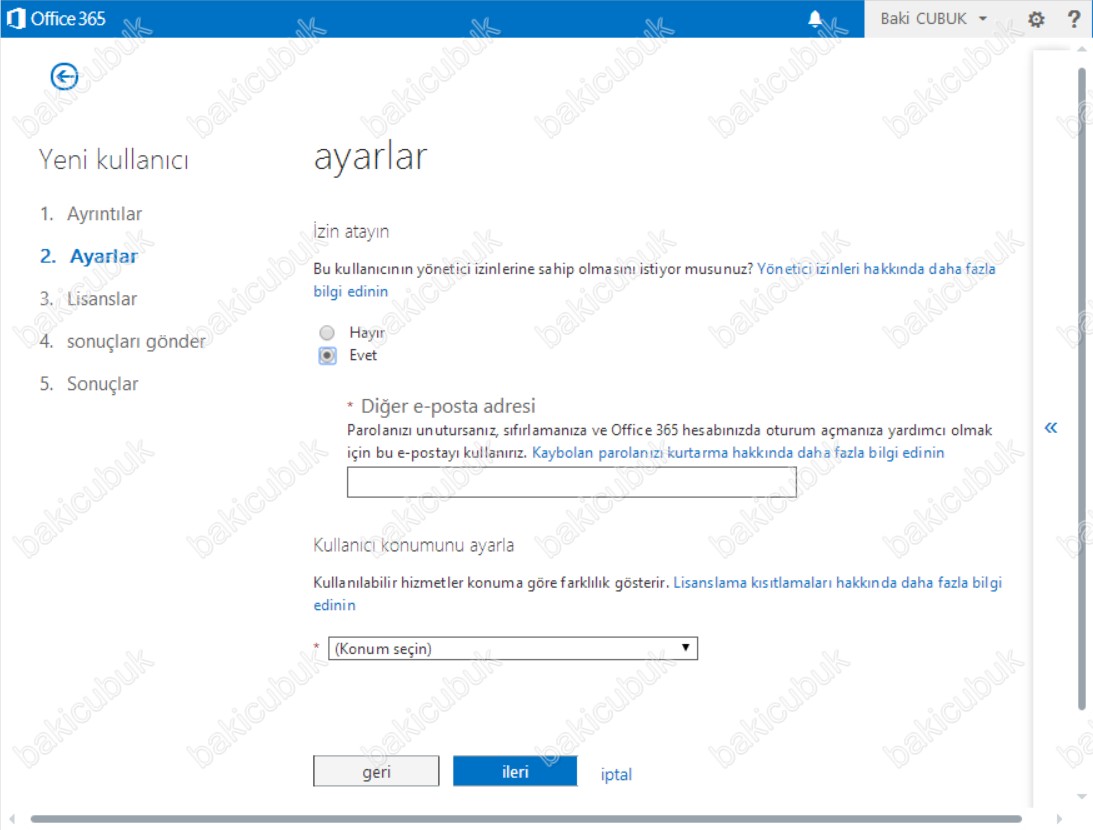Image resolution: width=1093 pixels, height=830 pixels.
Task: Open Kaybolan parolanızı kurtarma link
Action: [x=738, y=453]
